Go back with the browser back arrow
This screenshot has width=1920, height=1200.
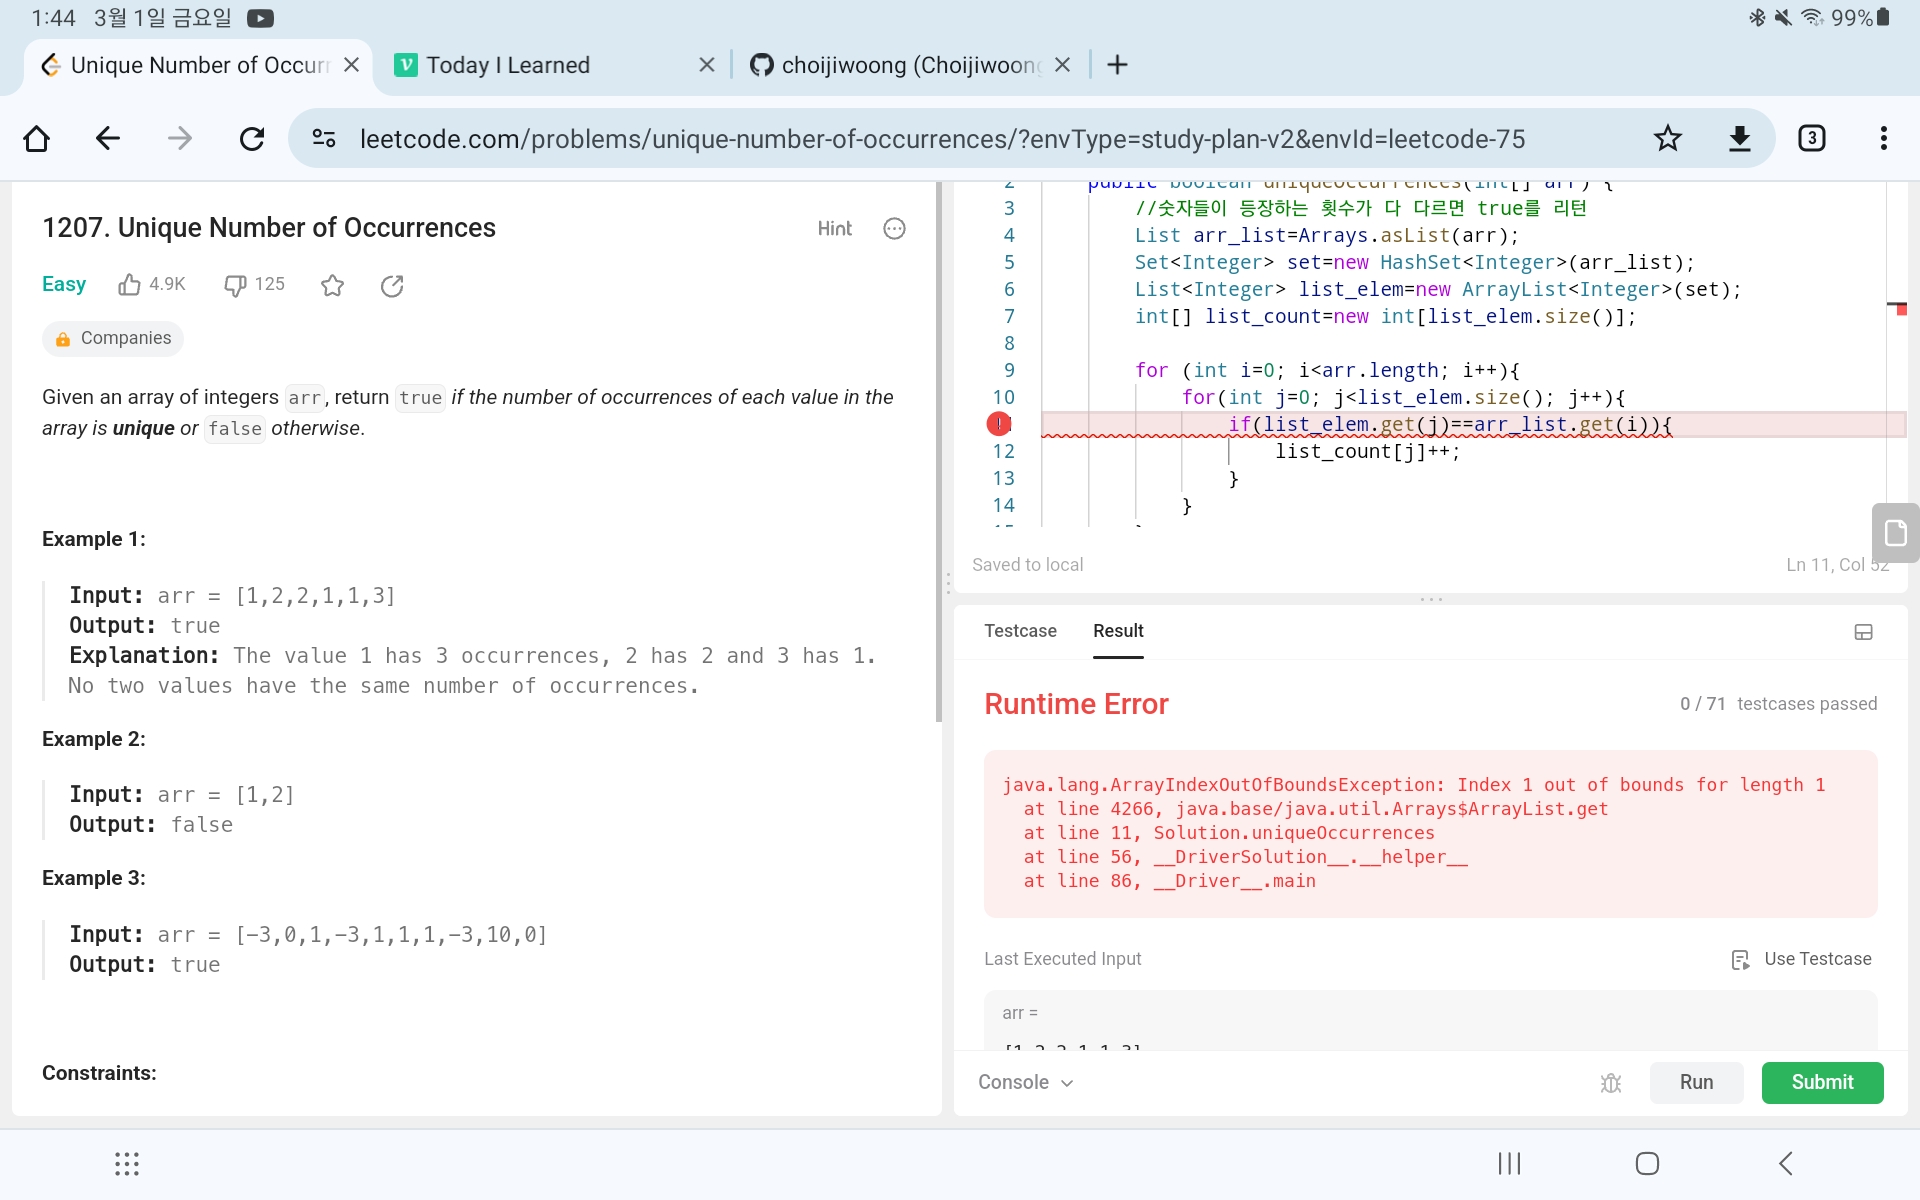(108, 138)
